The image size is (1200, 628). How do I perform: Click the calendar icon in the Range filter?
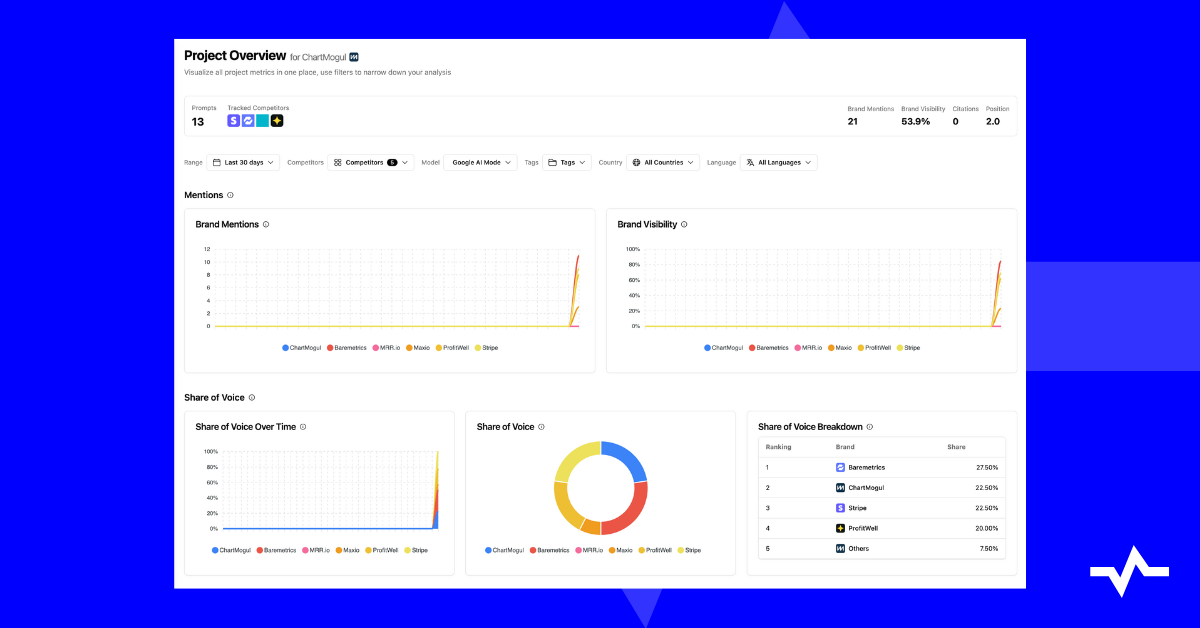tap(217, 162)
